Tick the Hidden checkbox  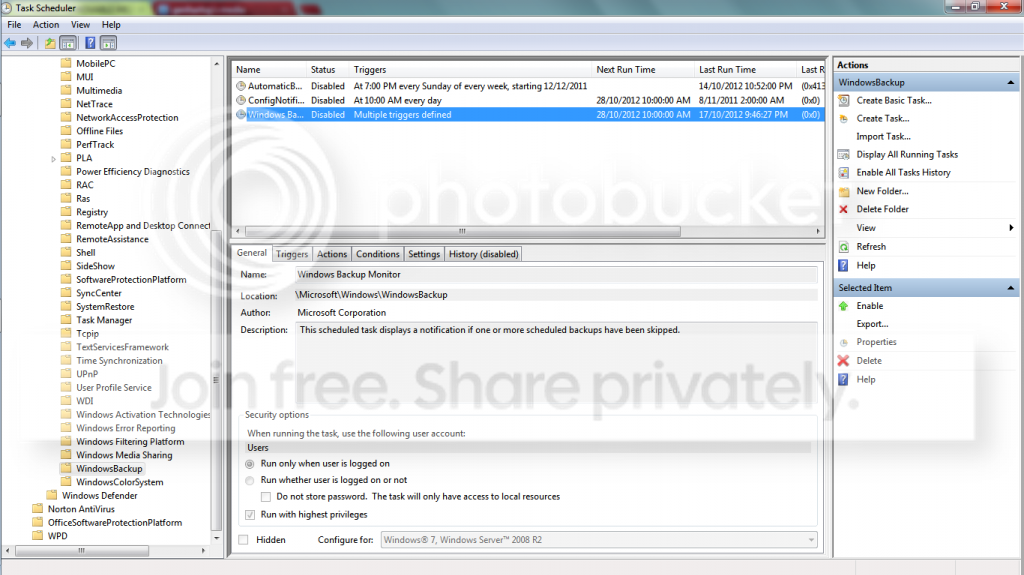244,540
